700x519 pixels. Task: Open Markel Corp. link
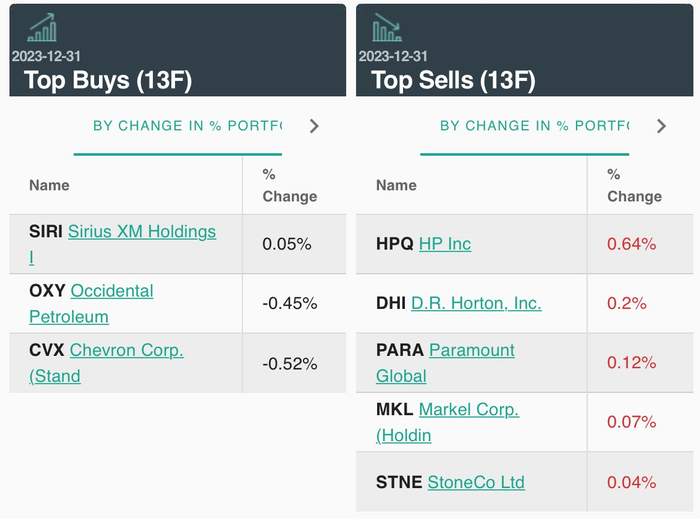[x=468, y=410]
